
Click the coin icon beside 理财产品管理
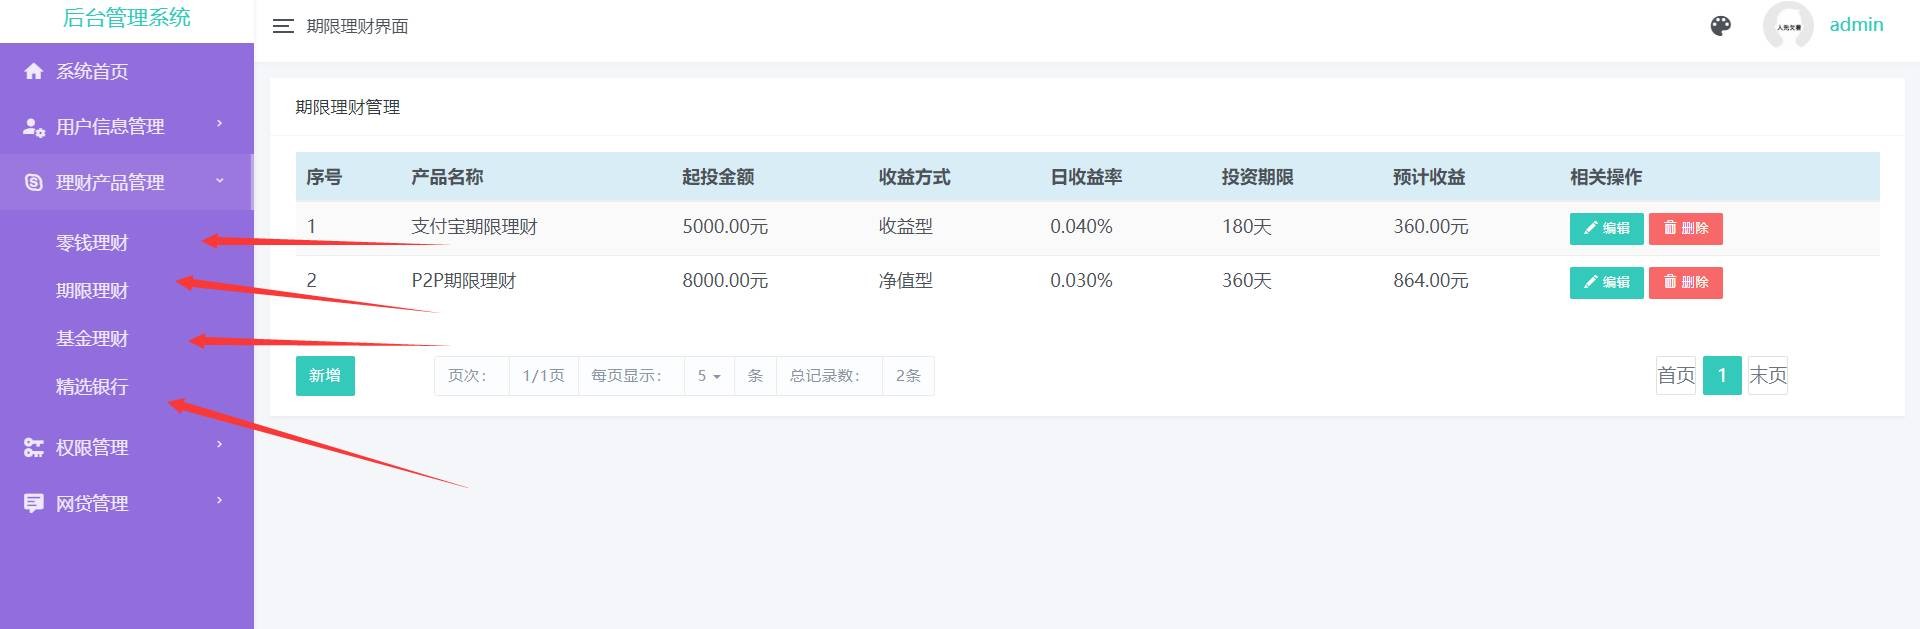pos(34,182)
